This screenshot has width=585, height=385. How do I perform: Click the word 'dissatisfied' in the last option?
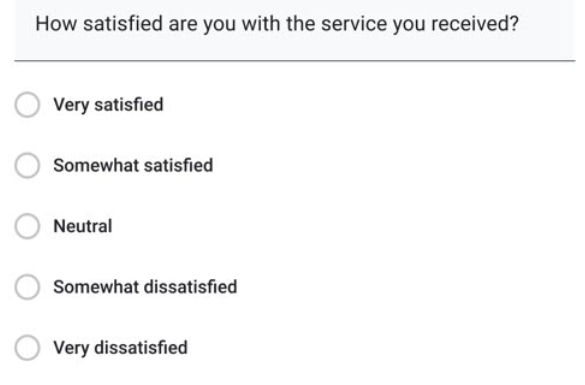(141, 348)
